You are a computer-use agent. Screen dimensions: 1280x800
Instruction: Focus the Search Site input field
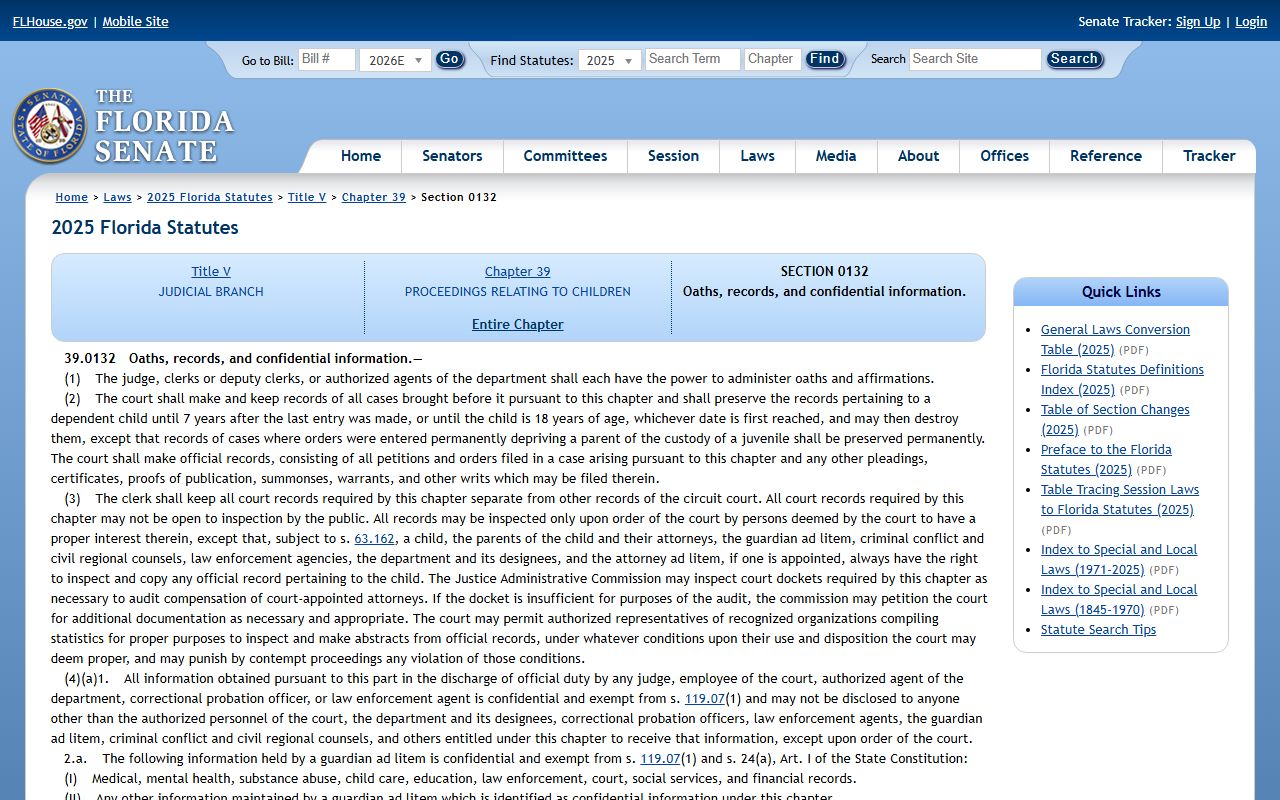tap(975, 59)
